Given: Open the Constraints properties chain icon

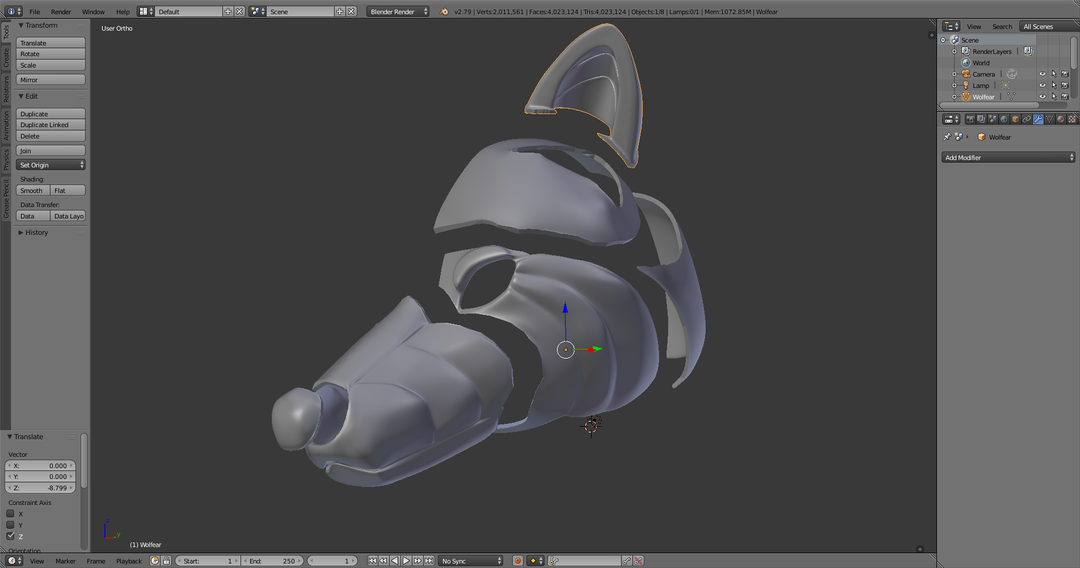Looking at the screenshot, I should (x=1027, y=119).
